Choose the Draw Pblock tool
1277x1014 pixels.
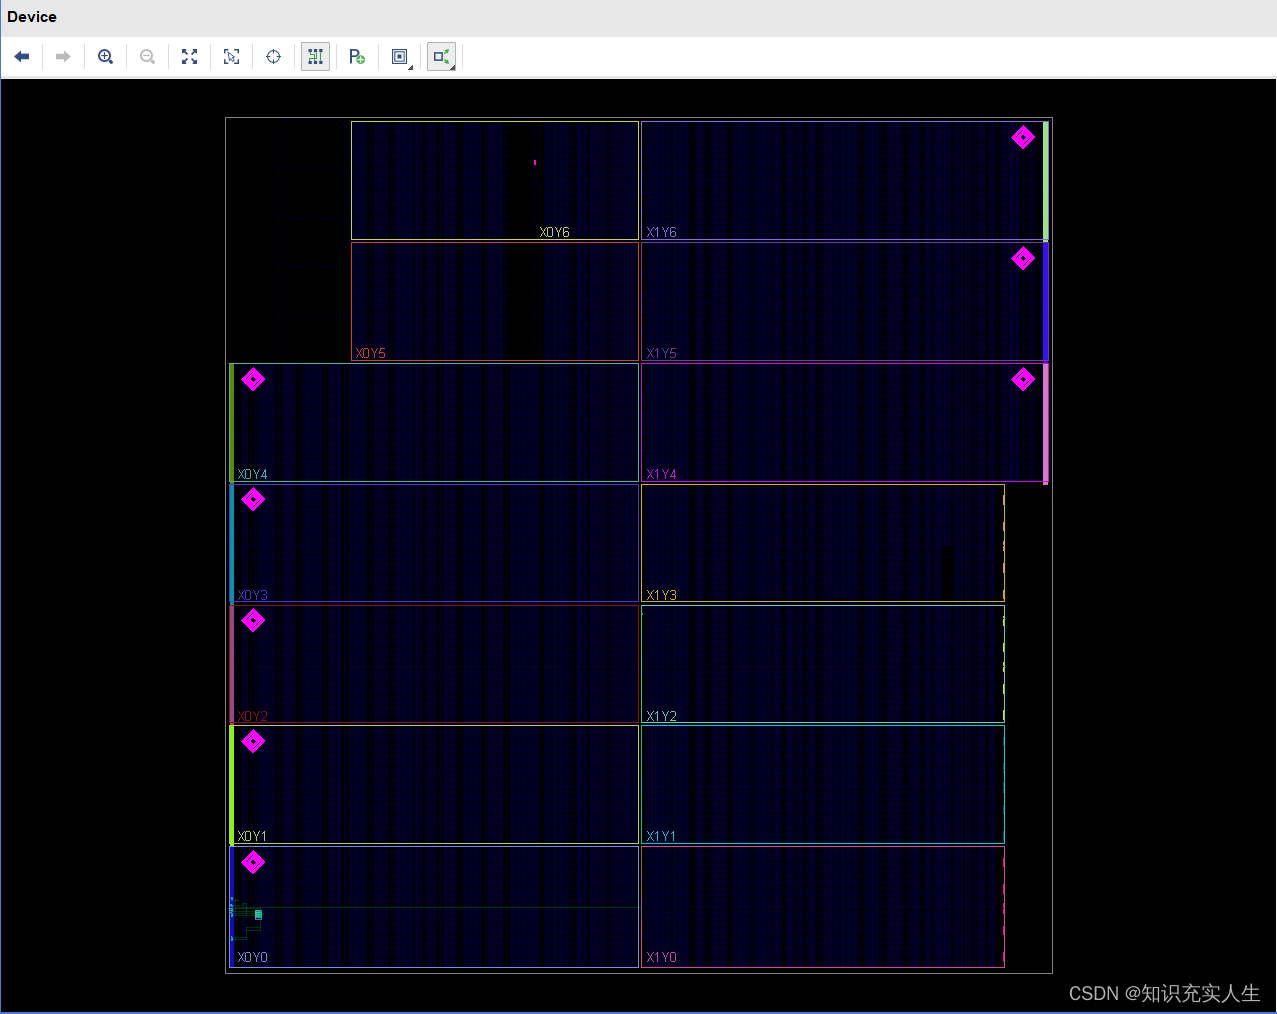[357, 57]
